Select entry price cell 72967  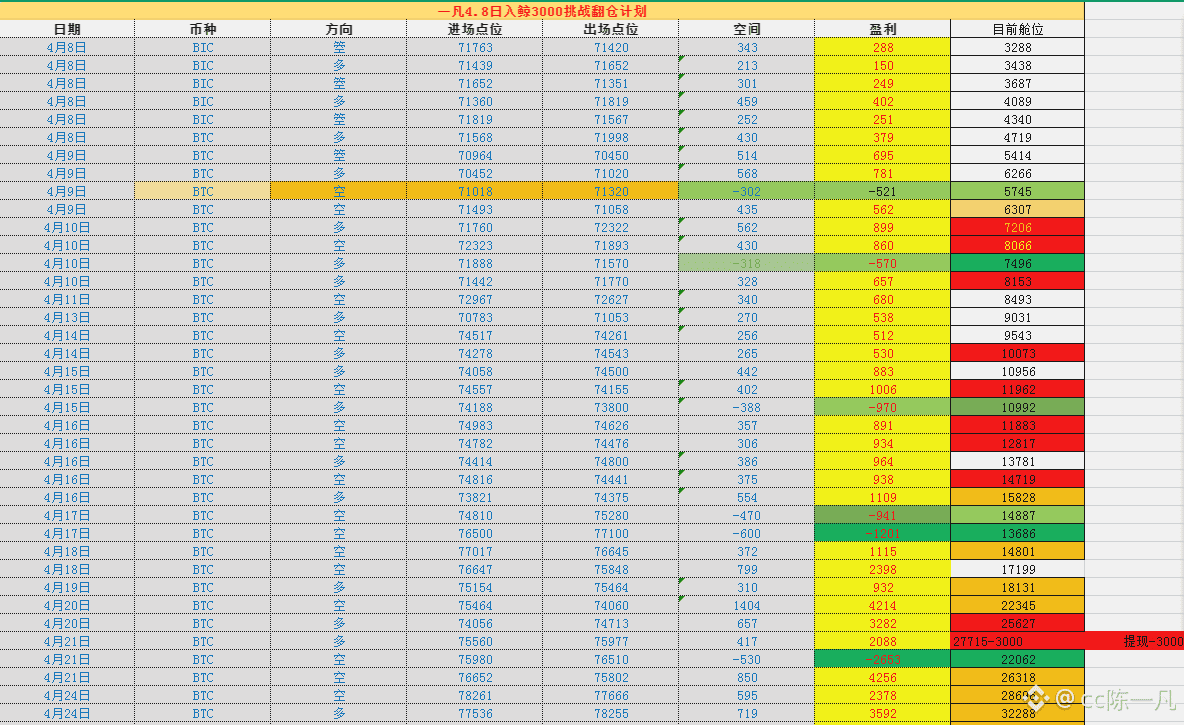[474, 299]
